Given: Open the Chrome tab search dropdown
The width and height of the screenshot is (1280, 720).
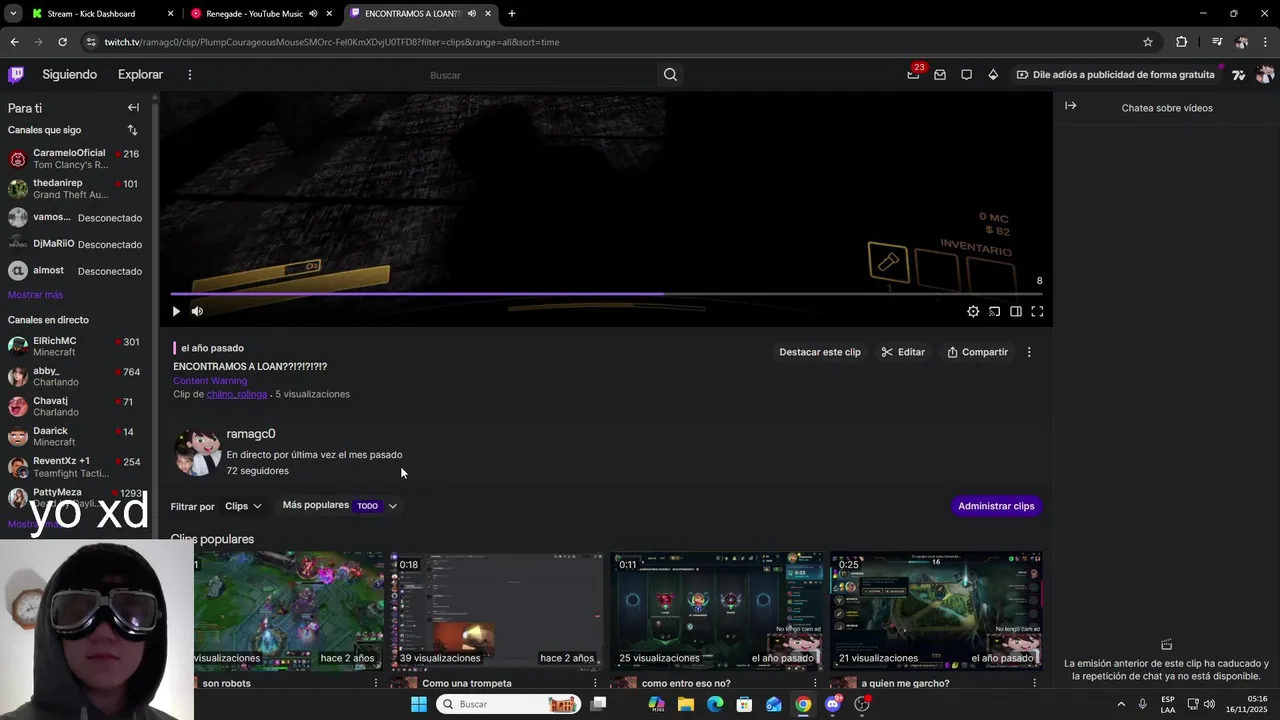Looking at the screenshot, I should [13, 14].
